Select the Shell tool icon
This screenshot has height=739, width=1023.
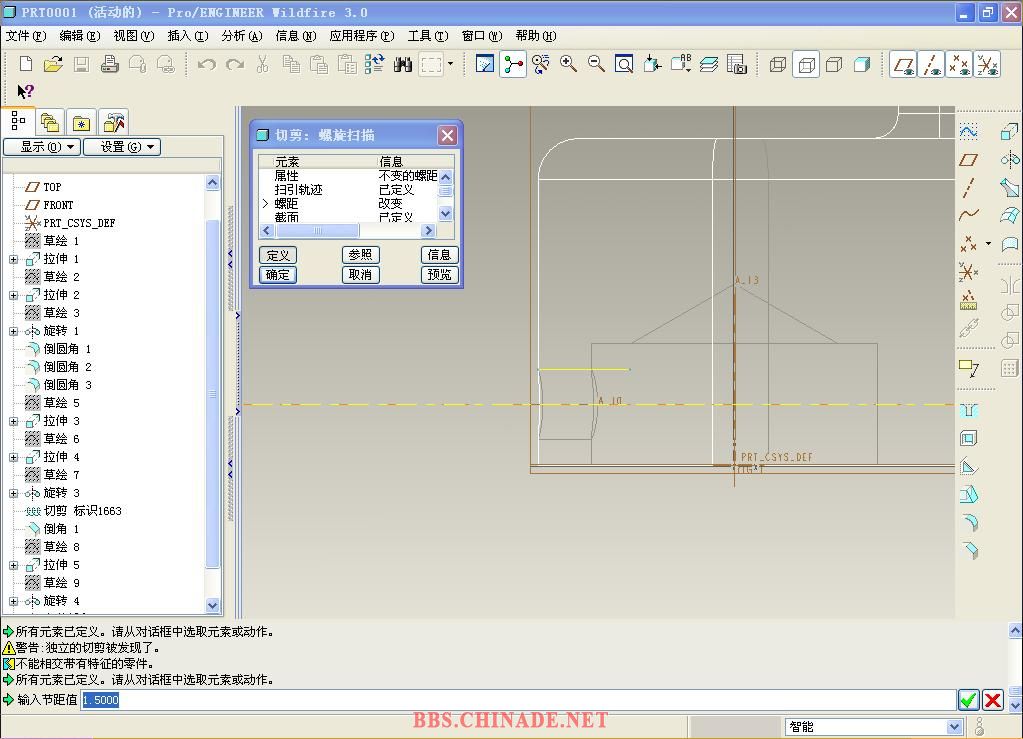pyautogui.click(x=969, y=438)
